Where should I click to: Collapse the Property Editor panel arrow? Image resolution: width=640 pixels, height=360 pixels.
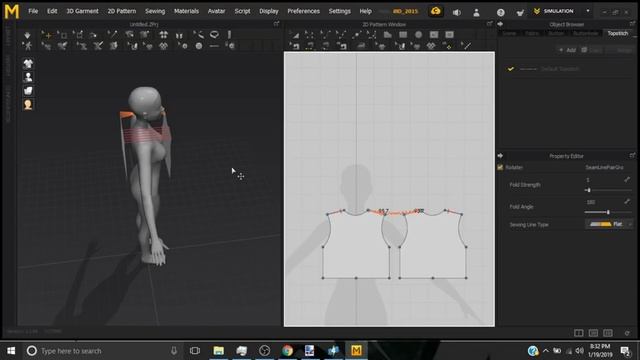point(500,156)
